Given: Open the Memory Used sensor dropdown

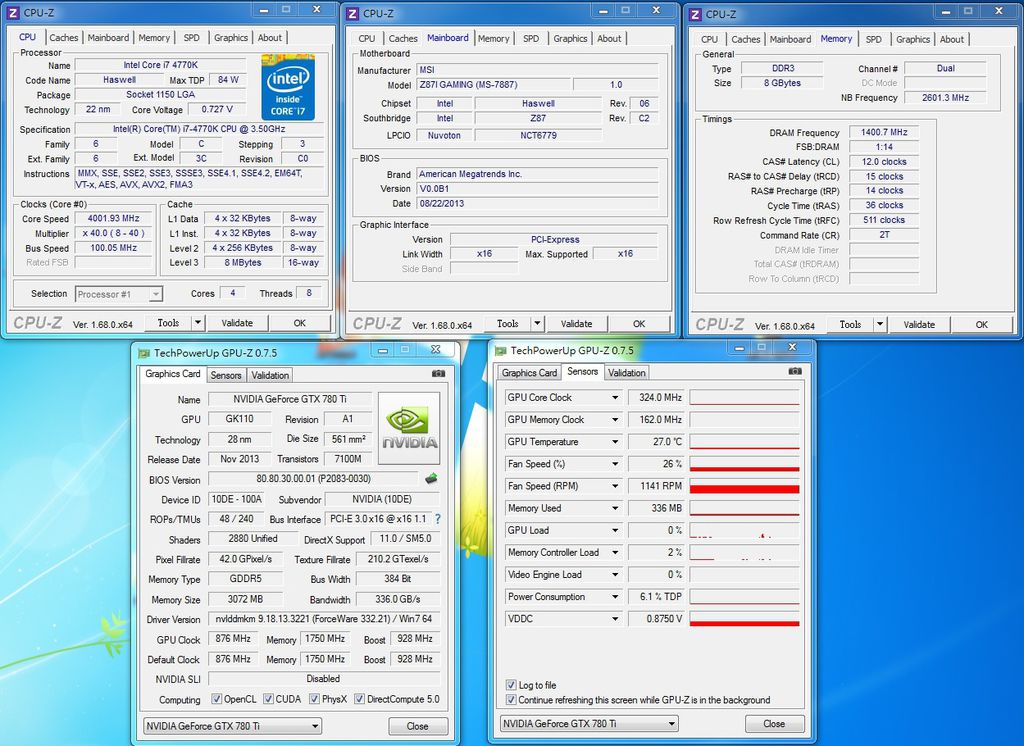Looking at the screenshot, I should point(615,508).
